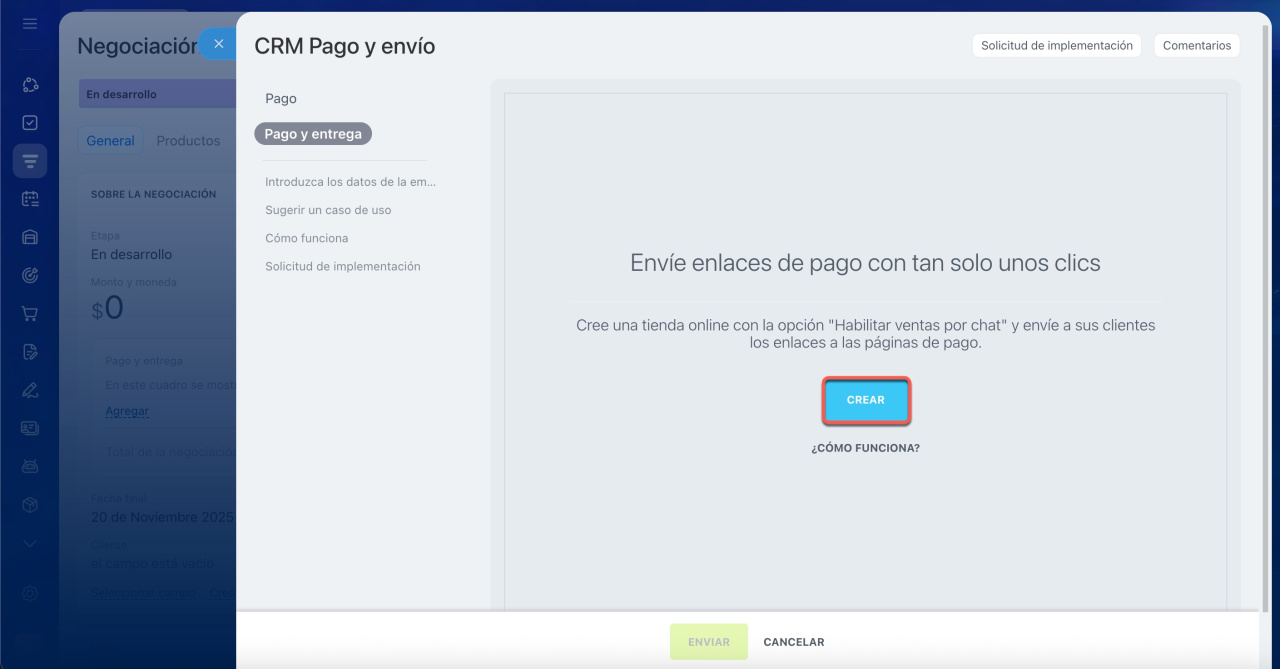Screen dimensions: 1280x669
Task: Close the CRM Pago y envío slider
Action: pyautogui.click(x=218, y=44)
